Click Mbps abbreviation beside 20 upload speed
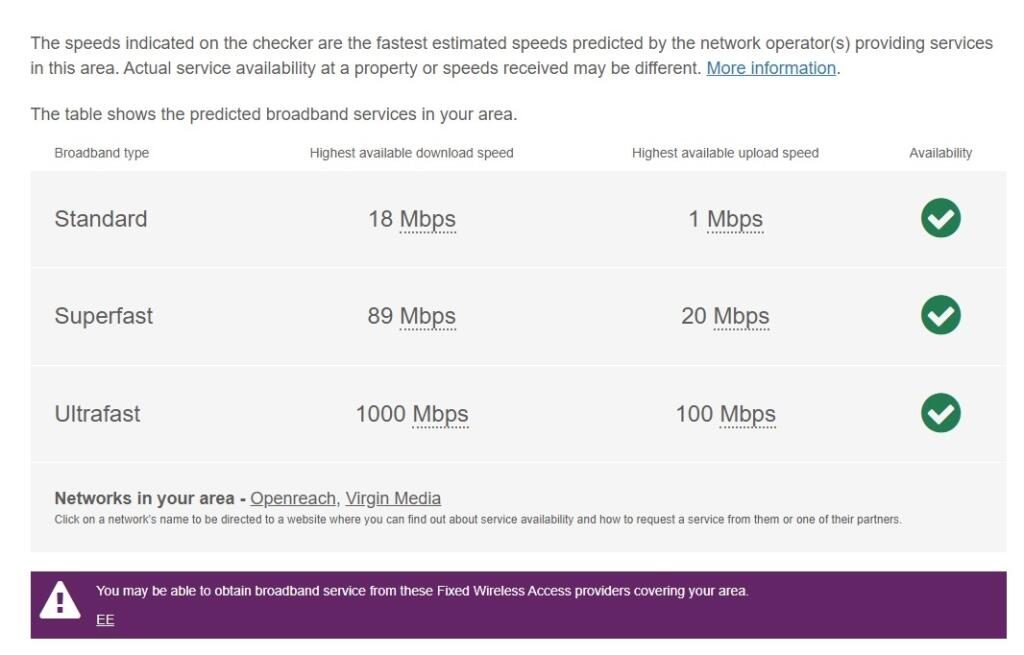Viewport: 1024px width, 655px height. (741, 316)
